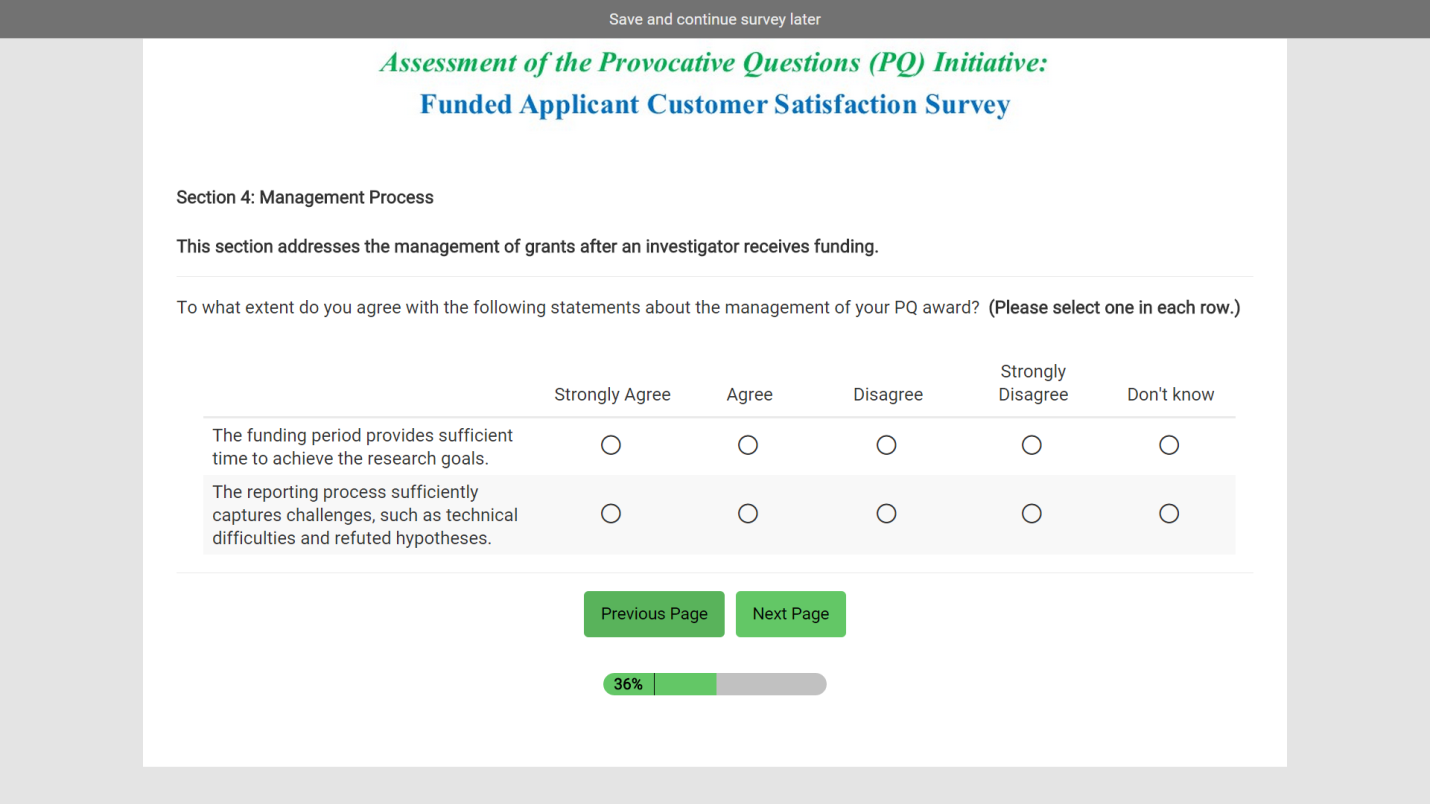Go to the Next Page
Image resolution: width=1430 pixels, height=804 pixels.
[790, 614]
